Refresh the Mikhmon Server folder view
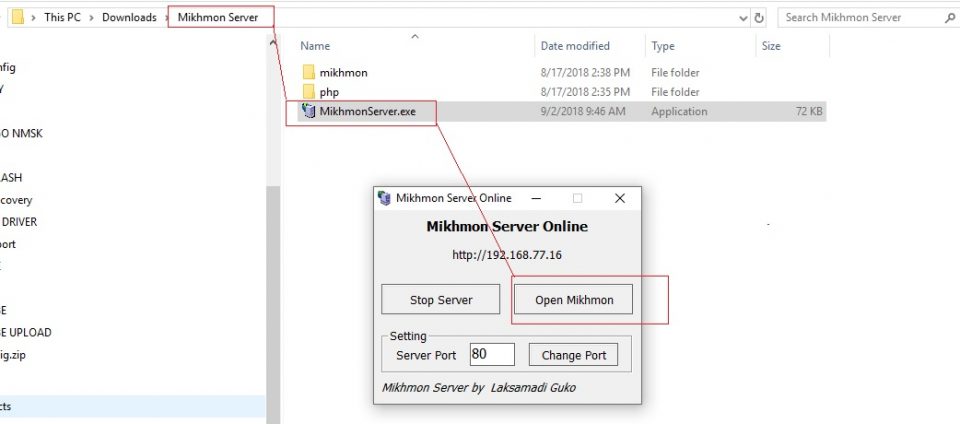The image size is (960, 424). click(x=759, y=18)
